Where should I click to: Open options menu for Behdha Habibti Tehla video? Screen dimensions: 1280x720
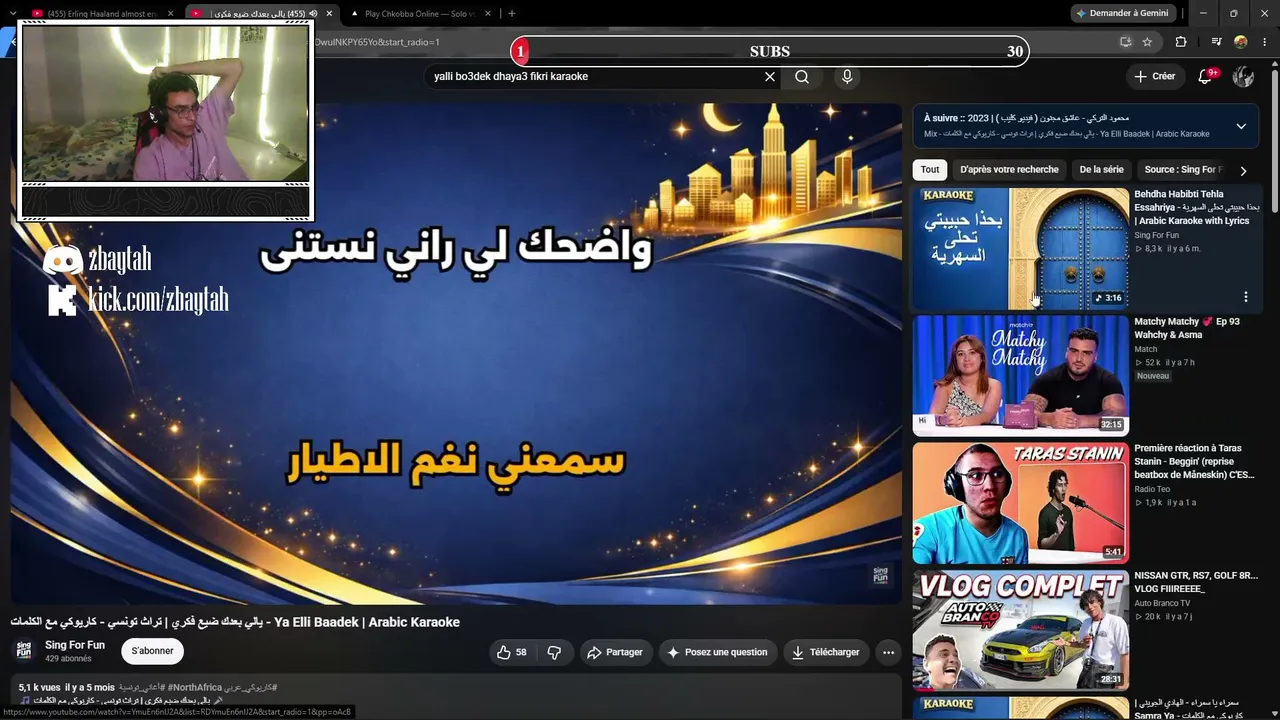pyautogui.click(x=1246, y=297)
